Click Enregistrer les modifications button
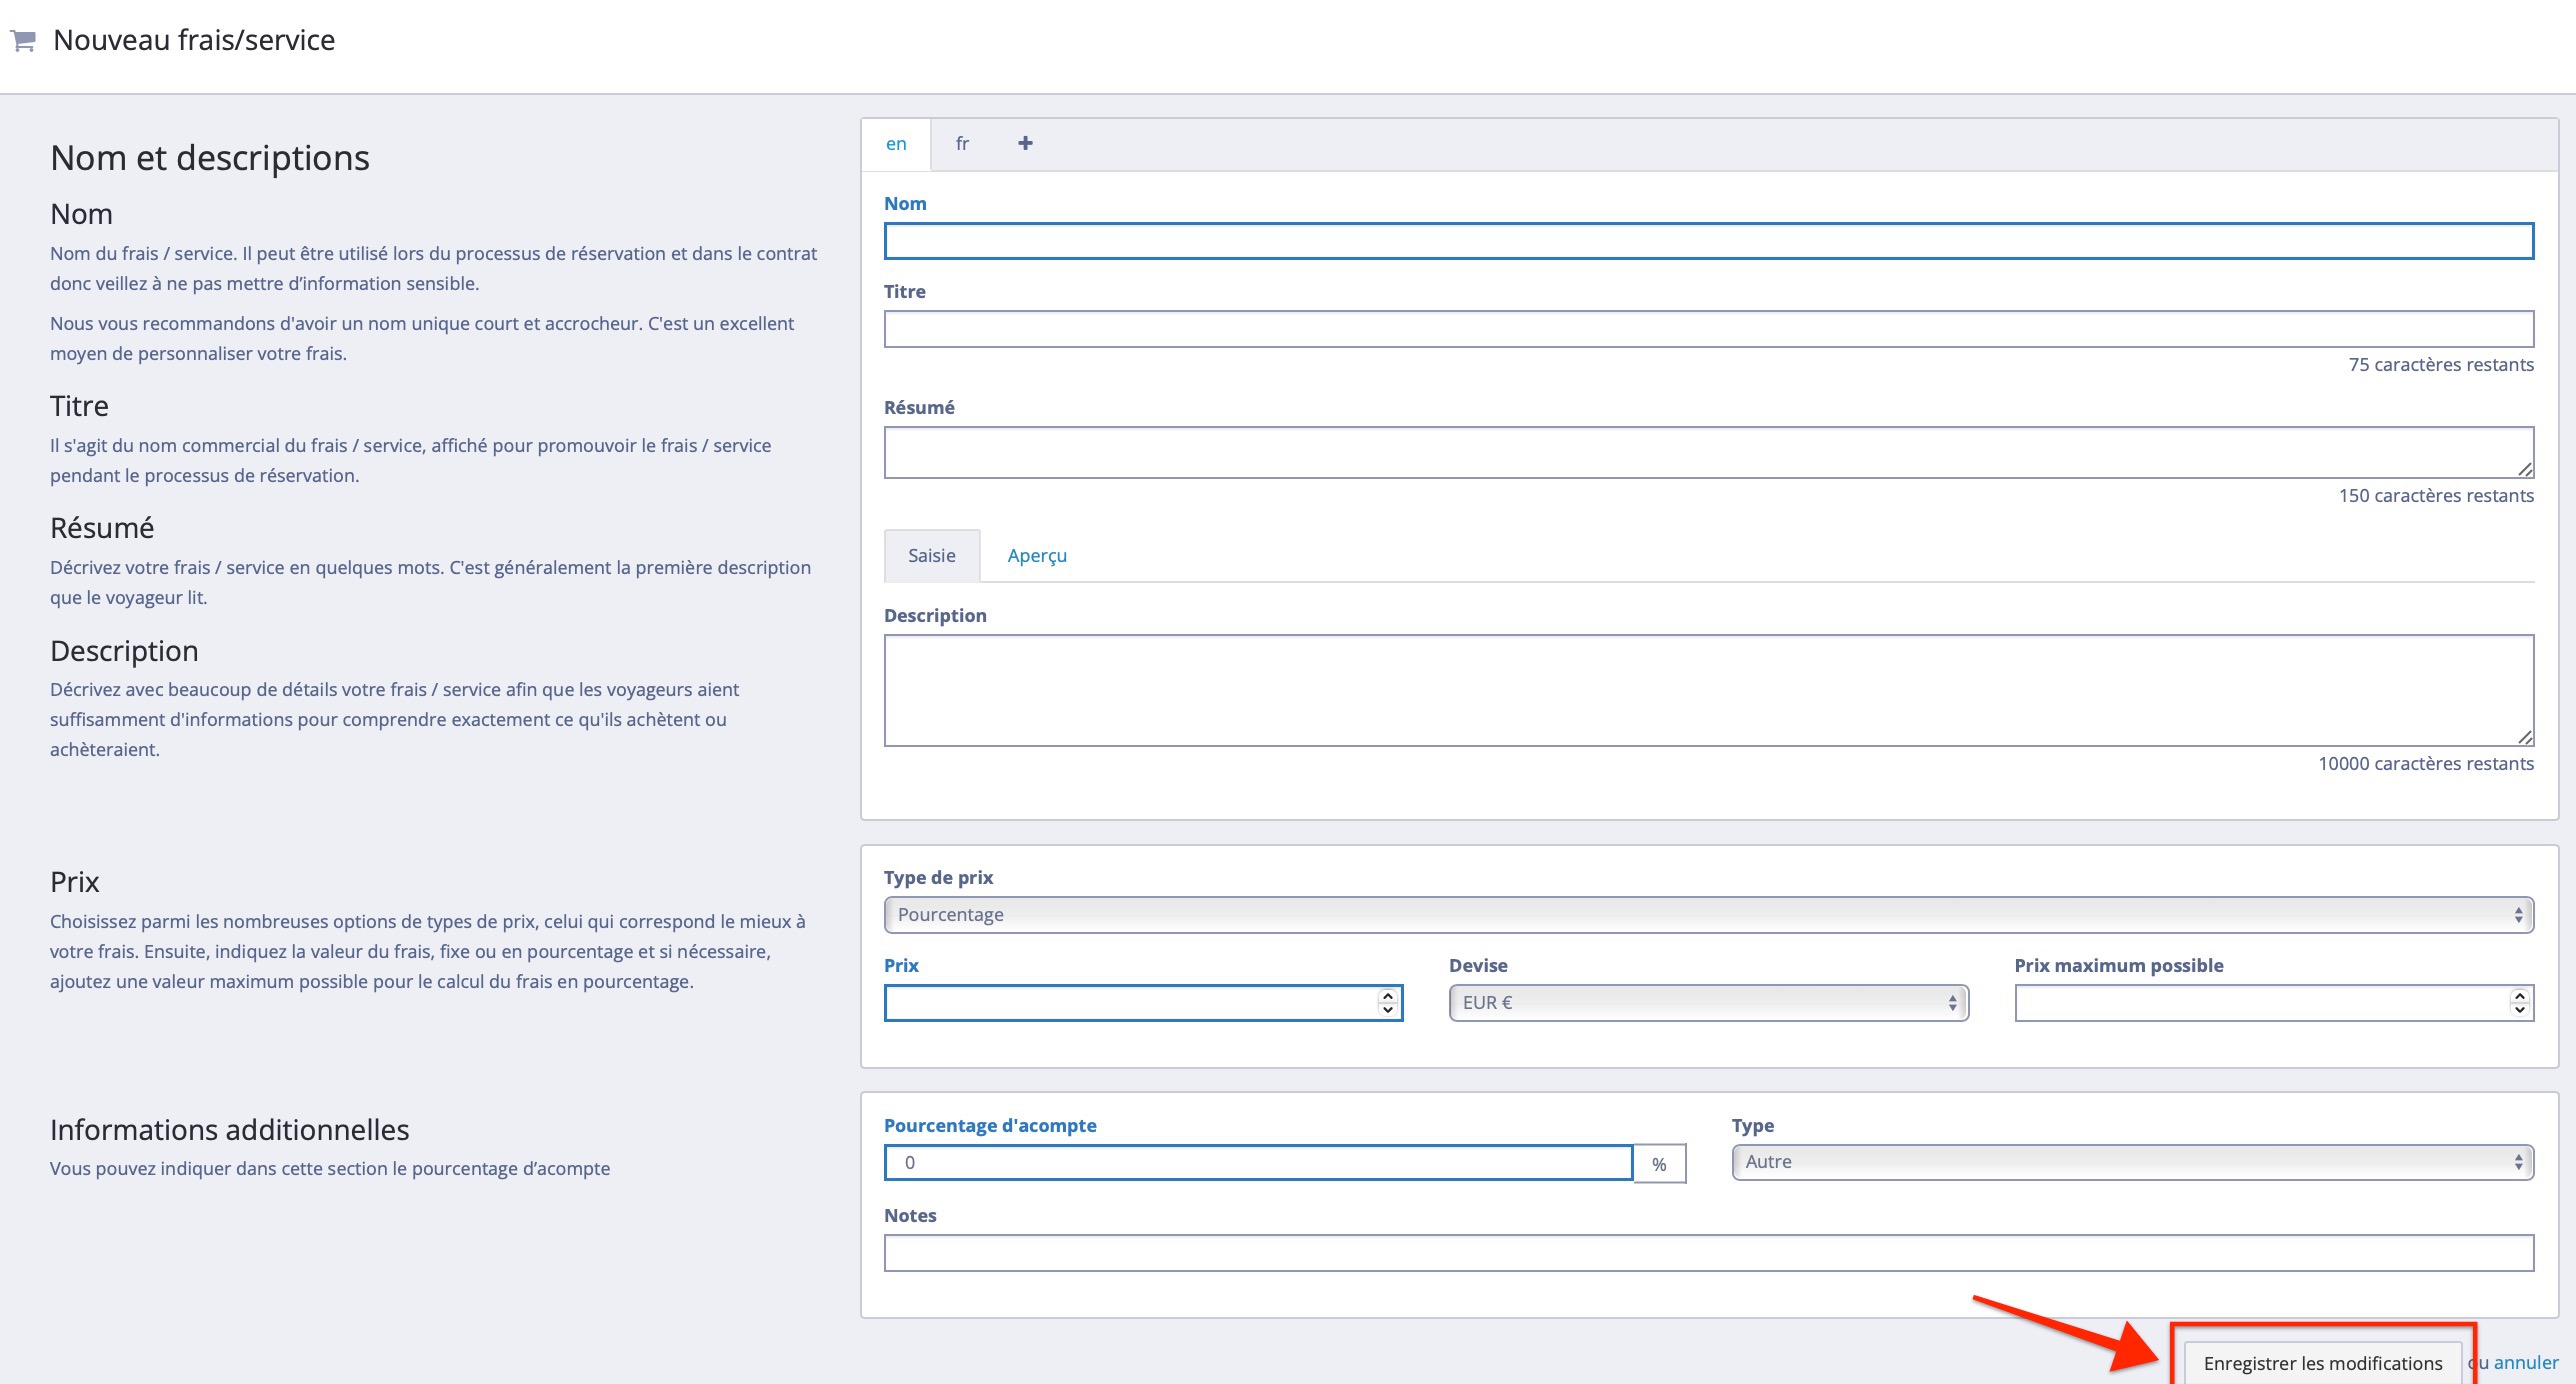The height and width of the screenshot is (1384, 2576). [x=2323, y=1363]
